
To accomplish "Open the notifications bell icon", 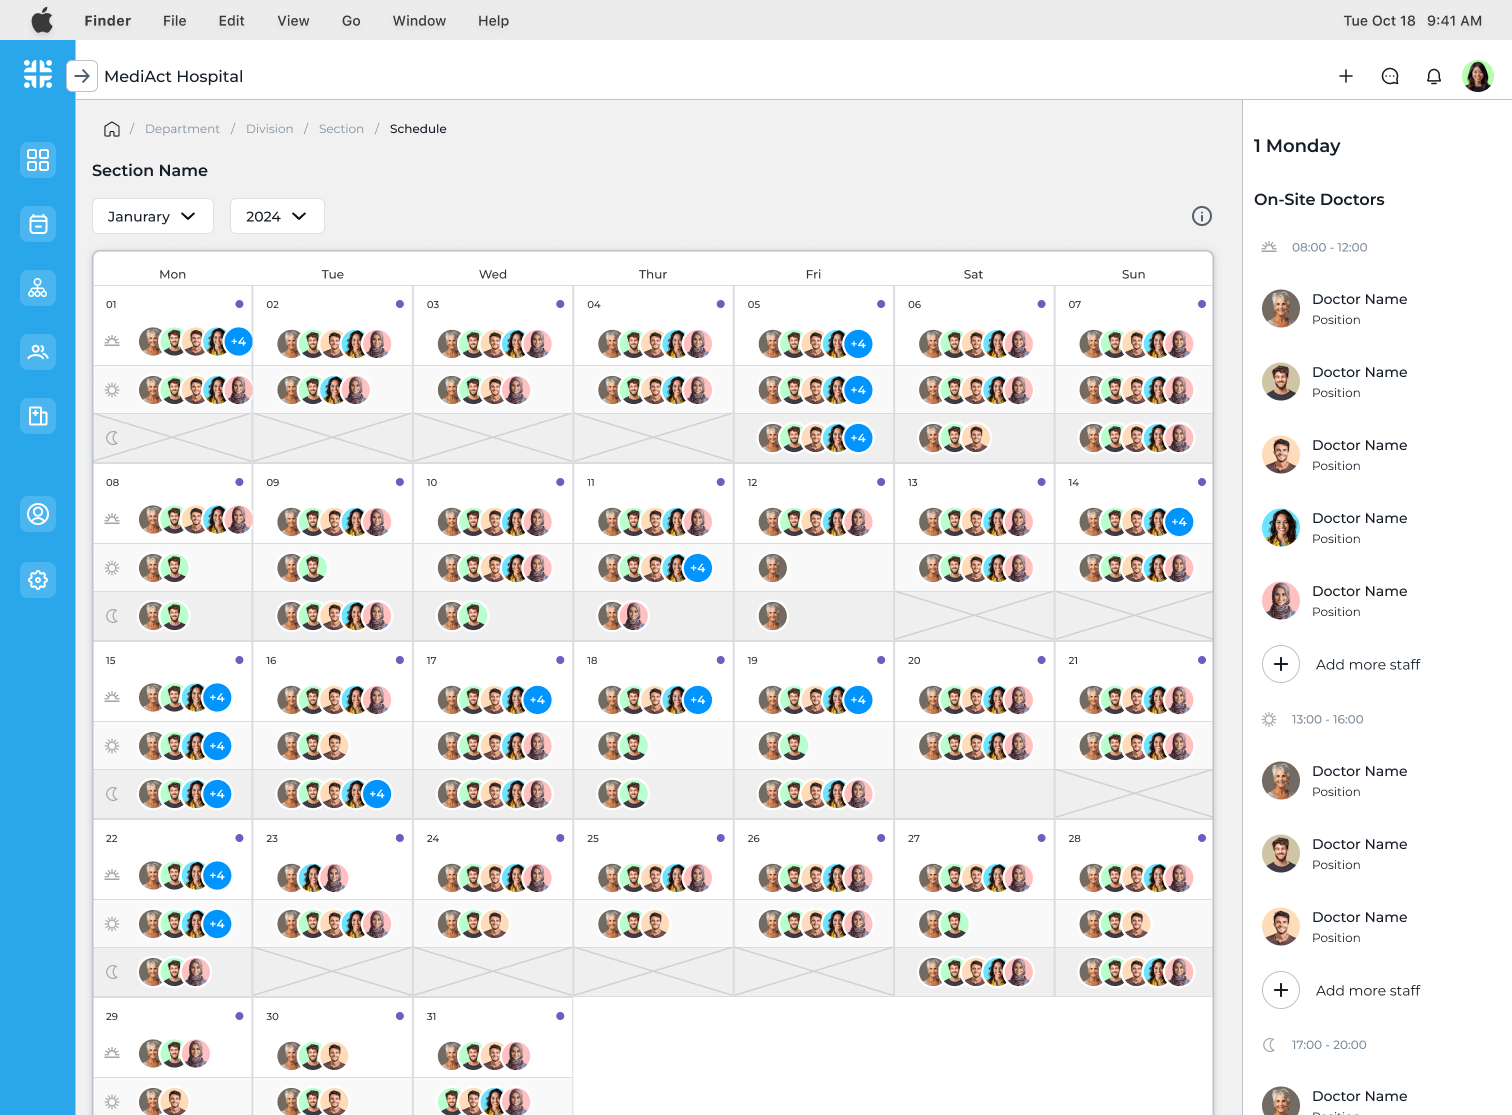I will [1434, 77].
